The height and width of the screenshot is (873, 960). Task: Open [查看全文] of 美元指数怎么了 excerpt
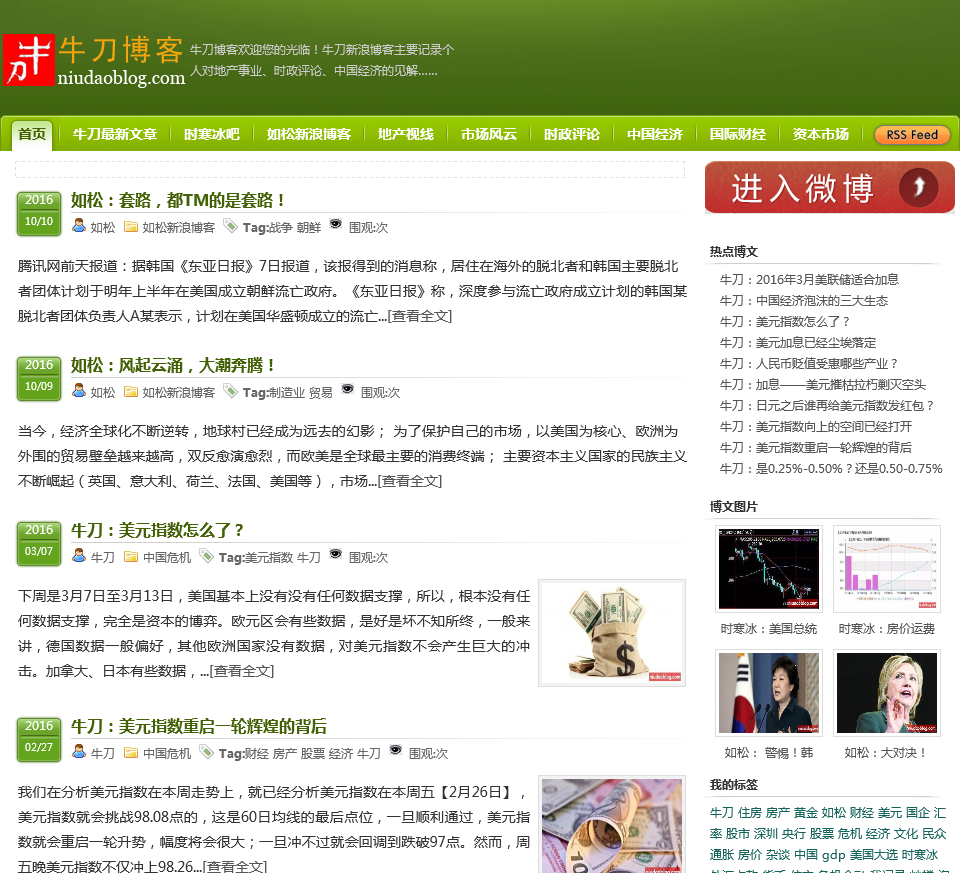point(242,671)
